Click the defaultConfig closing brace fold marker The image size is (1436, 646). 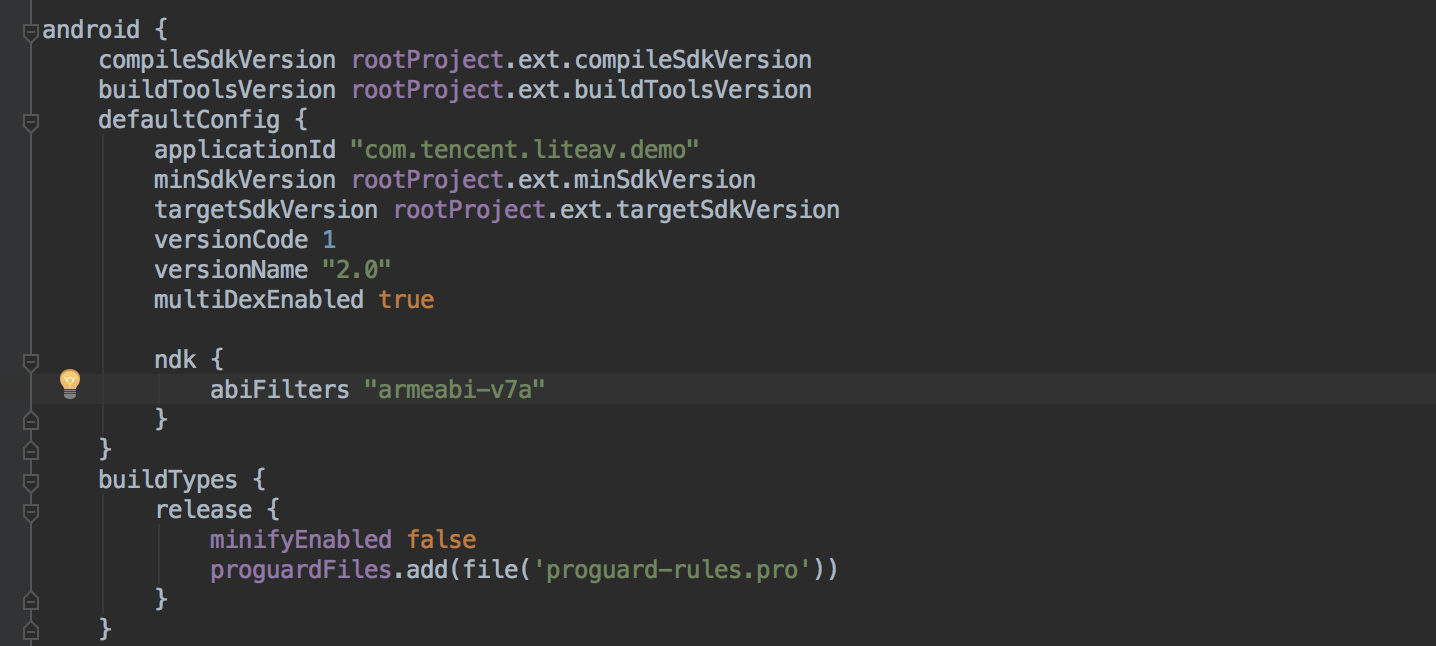coord(31,451)
